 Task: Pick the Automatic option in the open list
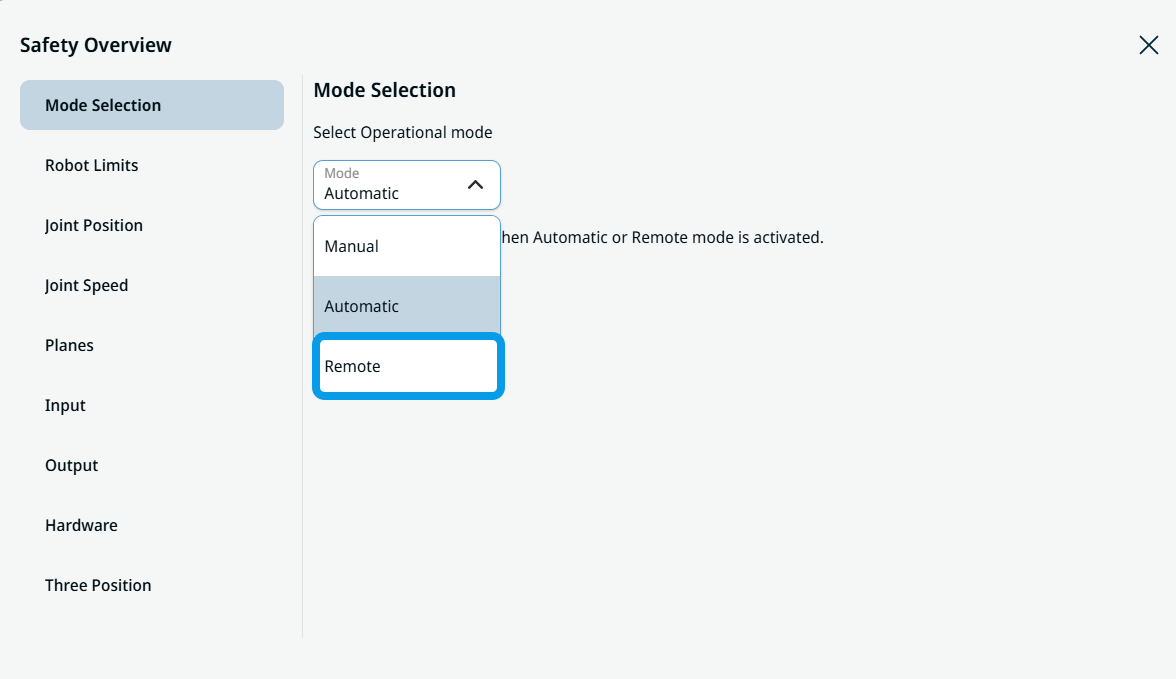coord(406,306)
